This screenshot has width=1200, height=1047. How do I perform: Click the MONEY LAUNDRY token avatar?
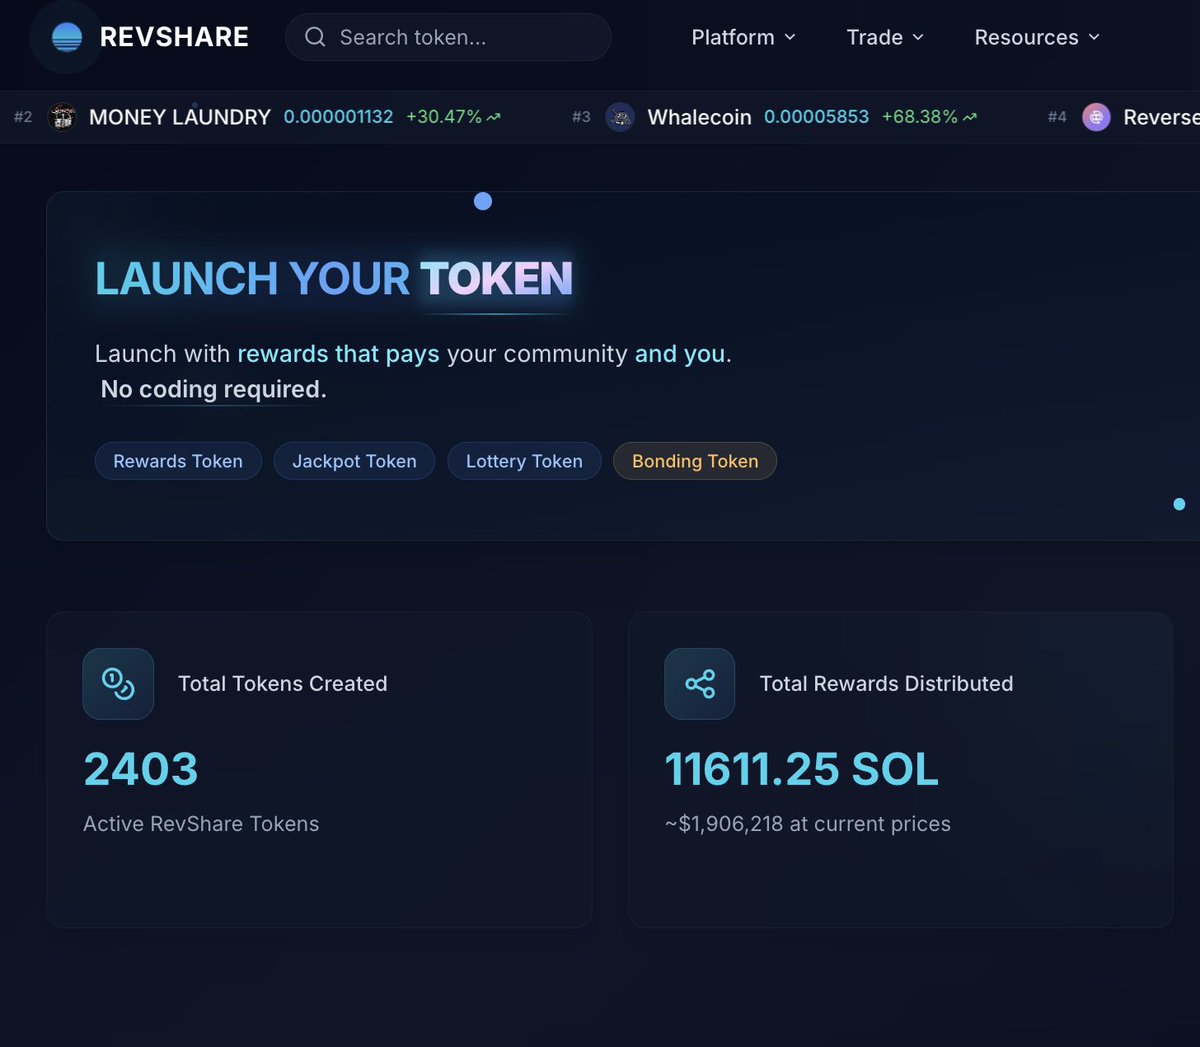tap(62, 117)
